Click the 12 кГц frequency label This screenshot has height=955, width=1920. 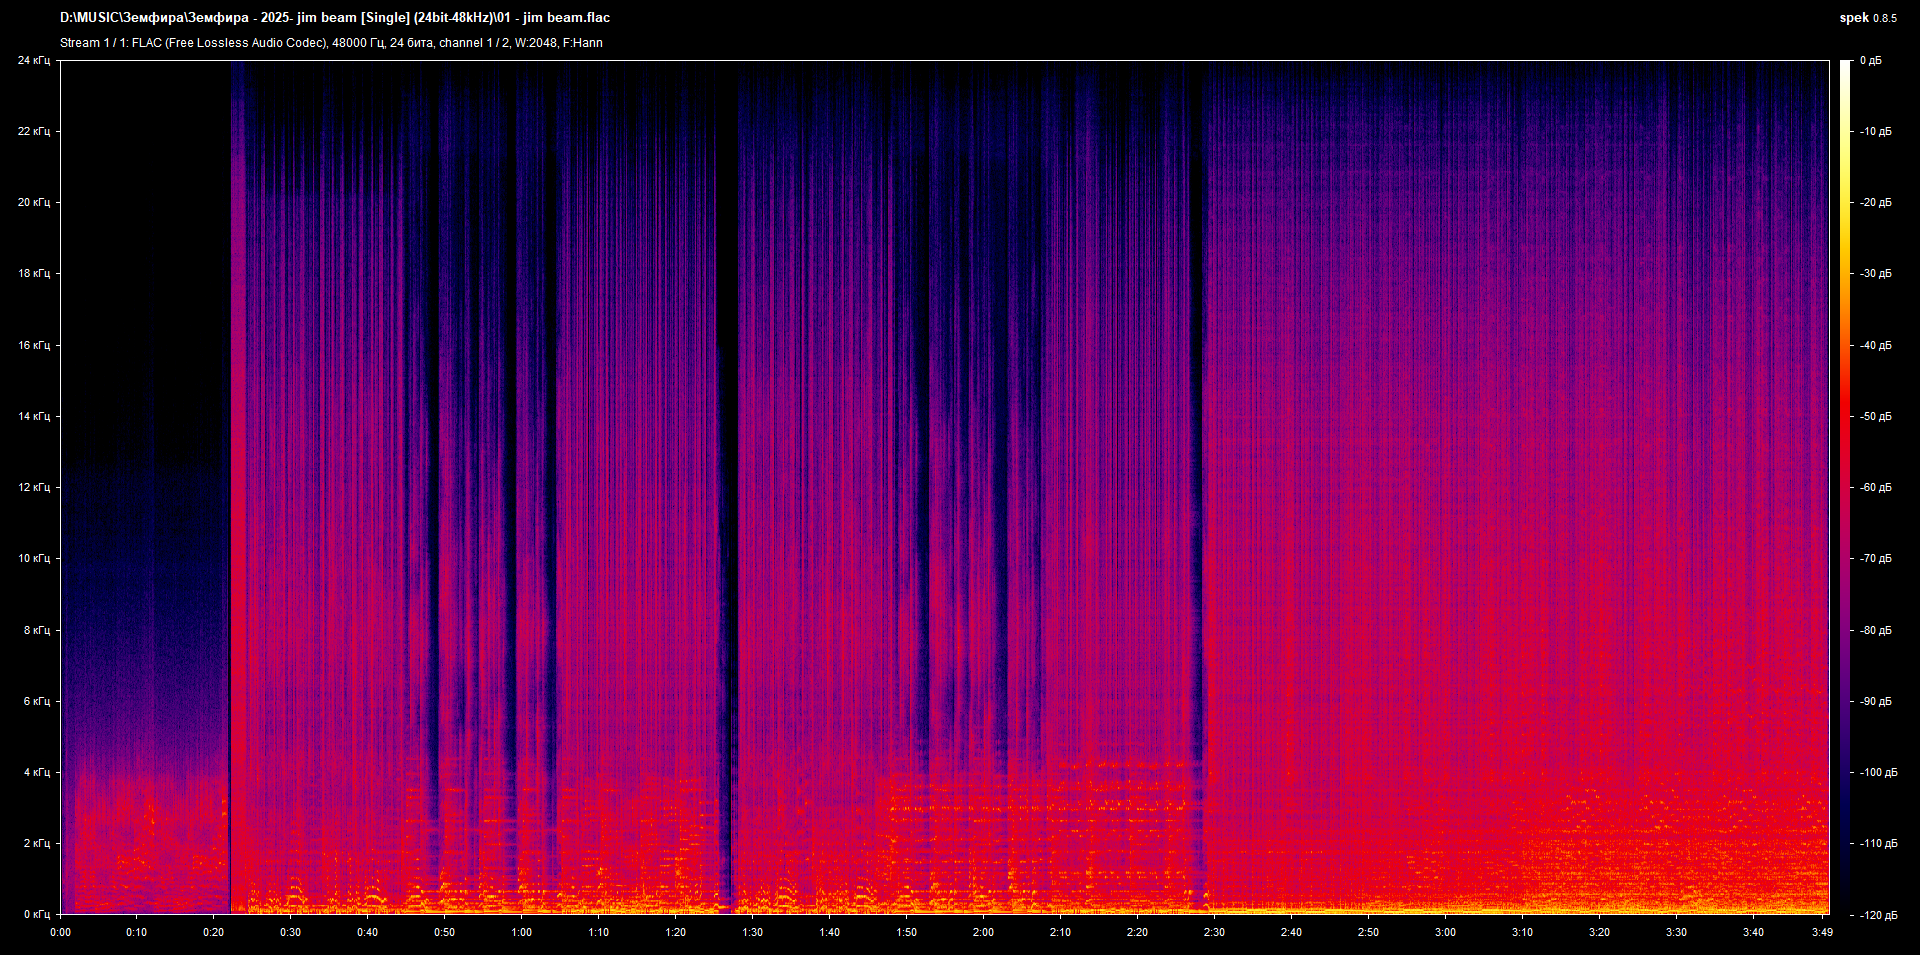click(34, 487)
